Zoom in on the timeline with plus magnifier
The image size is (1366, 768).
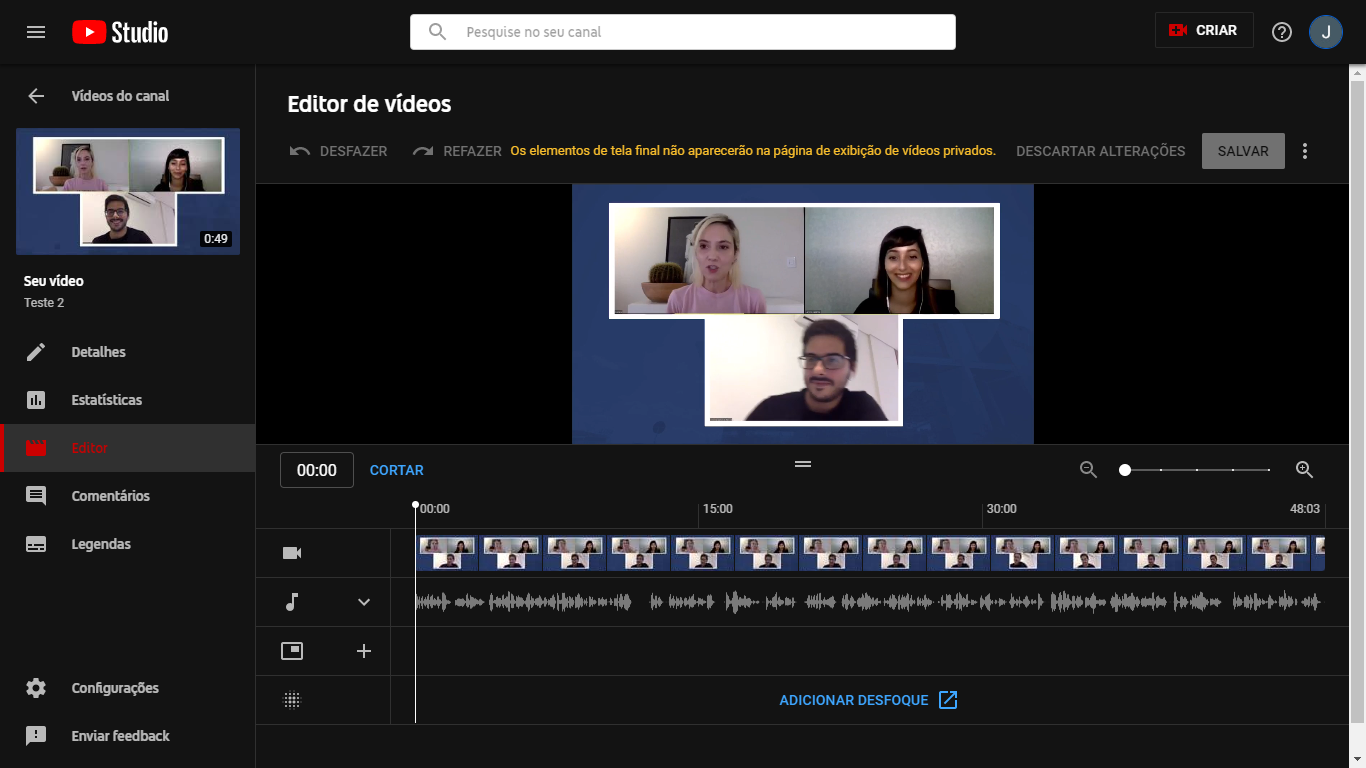1304,468
